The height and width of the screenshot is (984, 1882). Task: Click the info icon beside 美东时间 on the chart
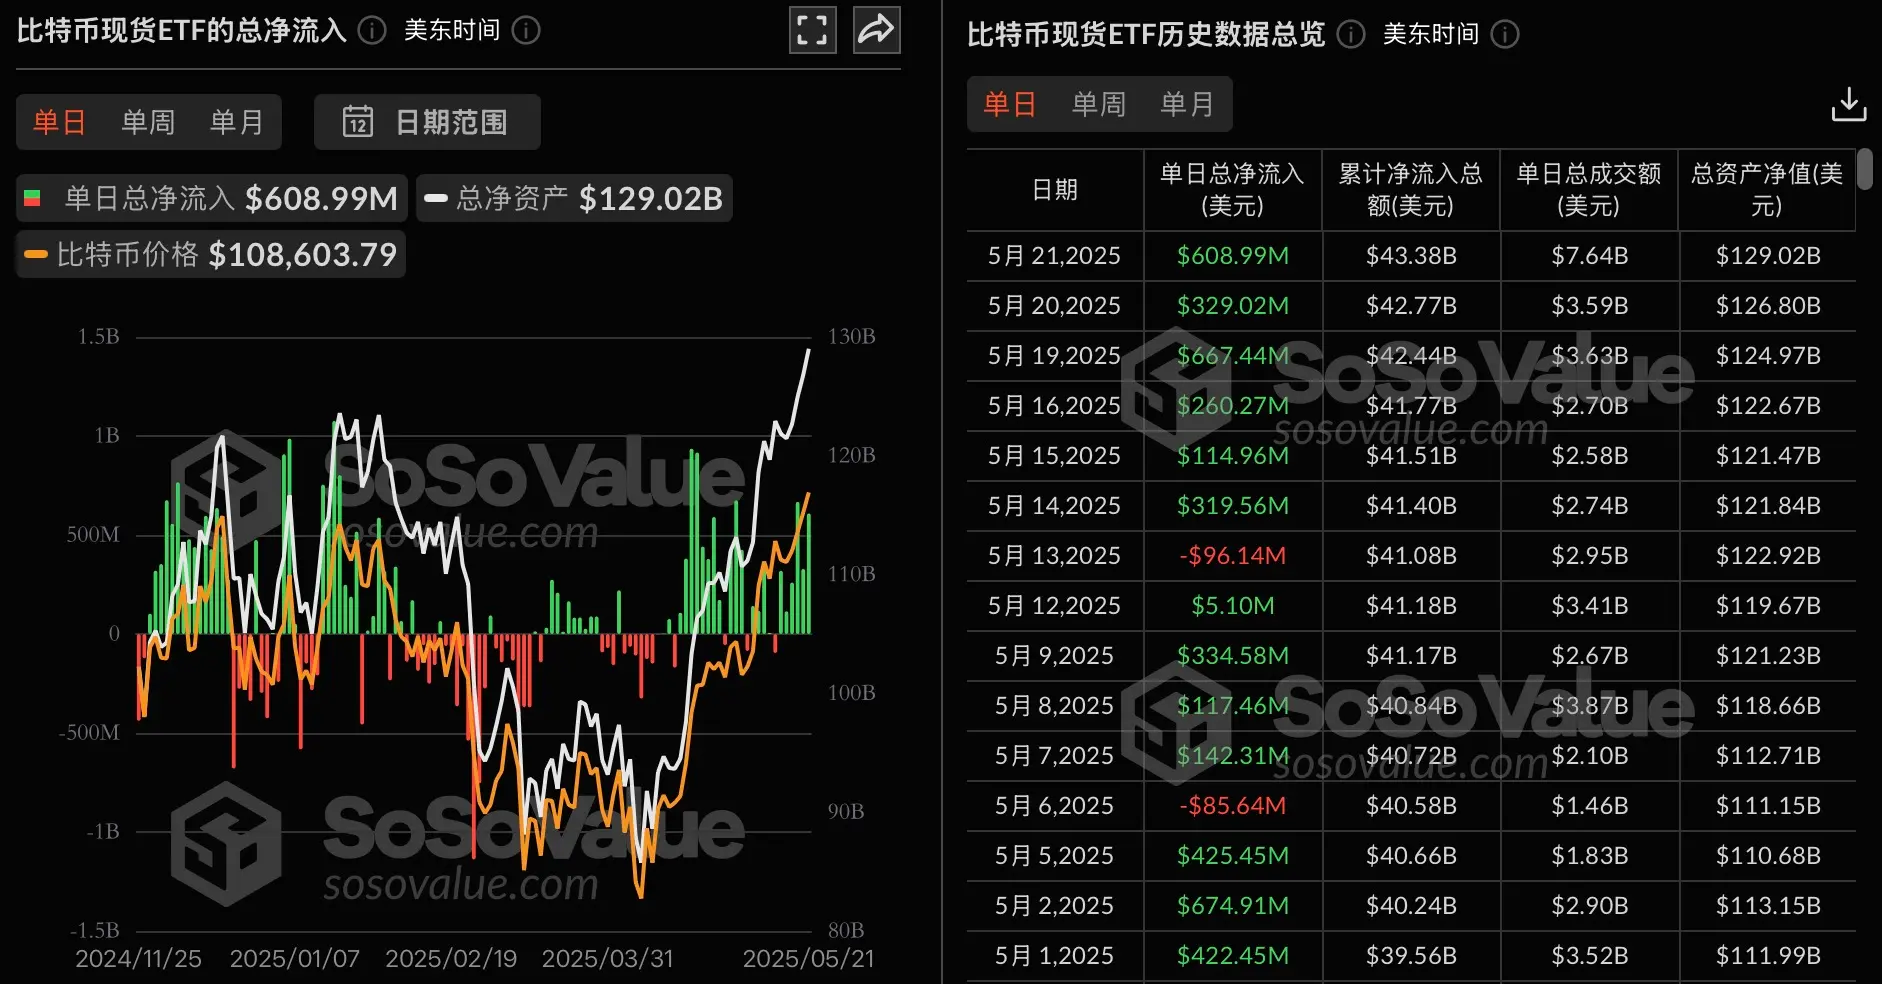(524, 30)
